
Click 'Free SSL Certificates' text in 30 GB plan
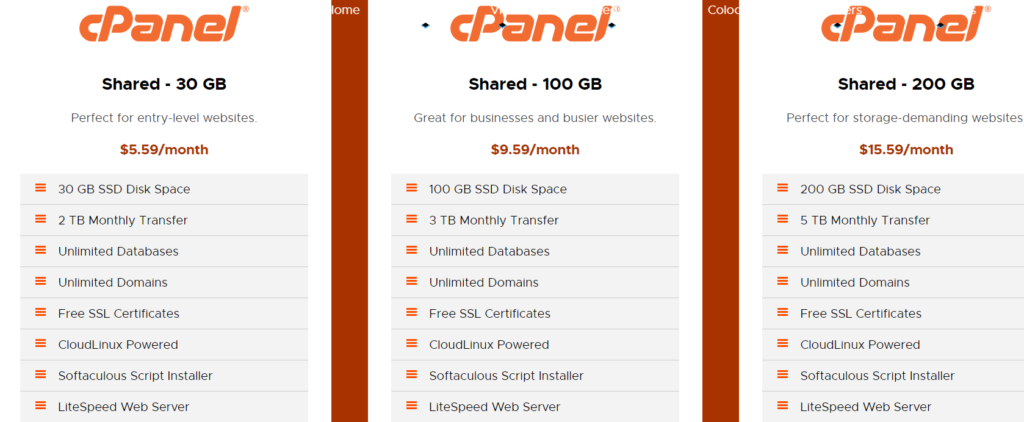click(119, 314)
